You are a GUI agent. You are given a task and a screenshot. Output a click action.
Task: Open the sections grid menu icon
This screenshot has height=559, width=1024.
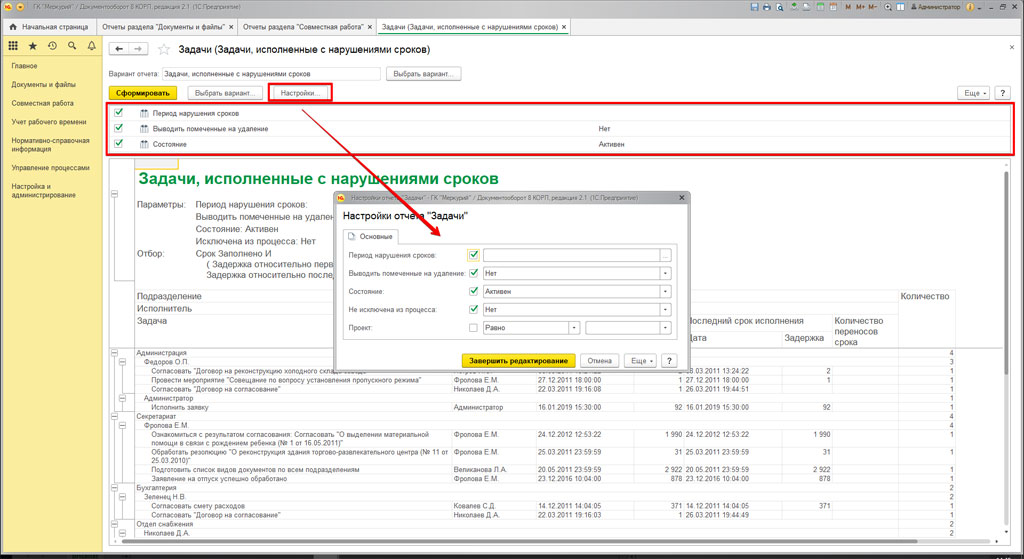click(x=13, y=46)
